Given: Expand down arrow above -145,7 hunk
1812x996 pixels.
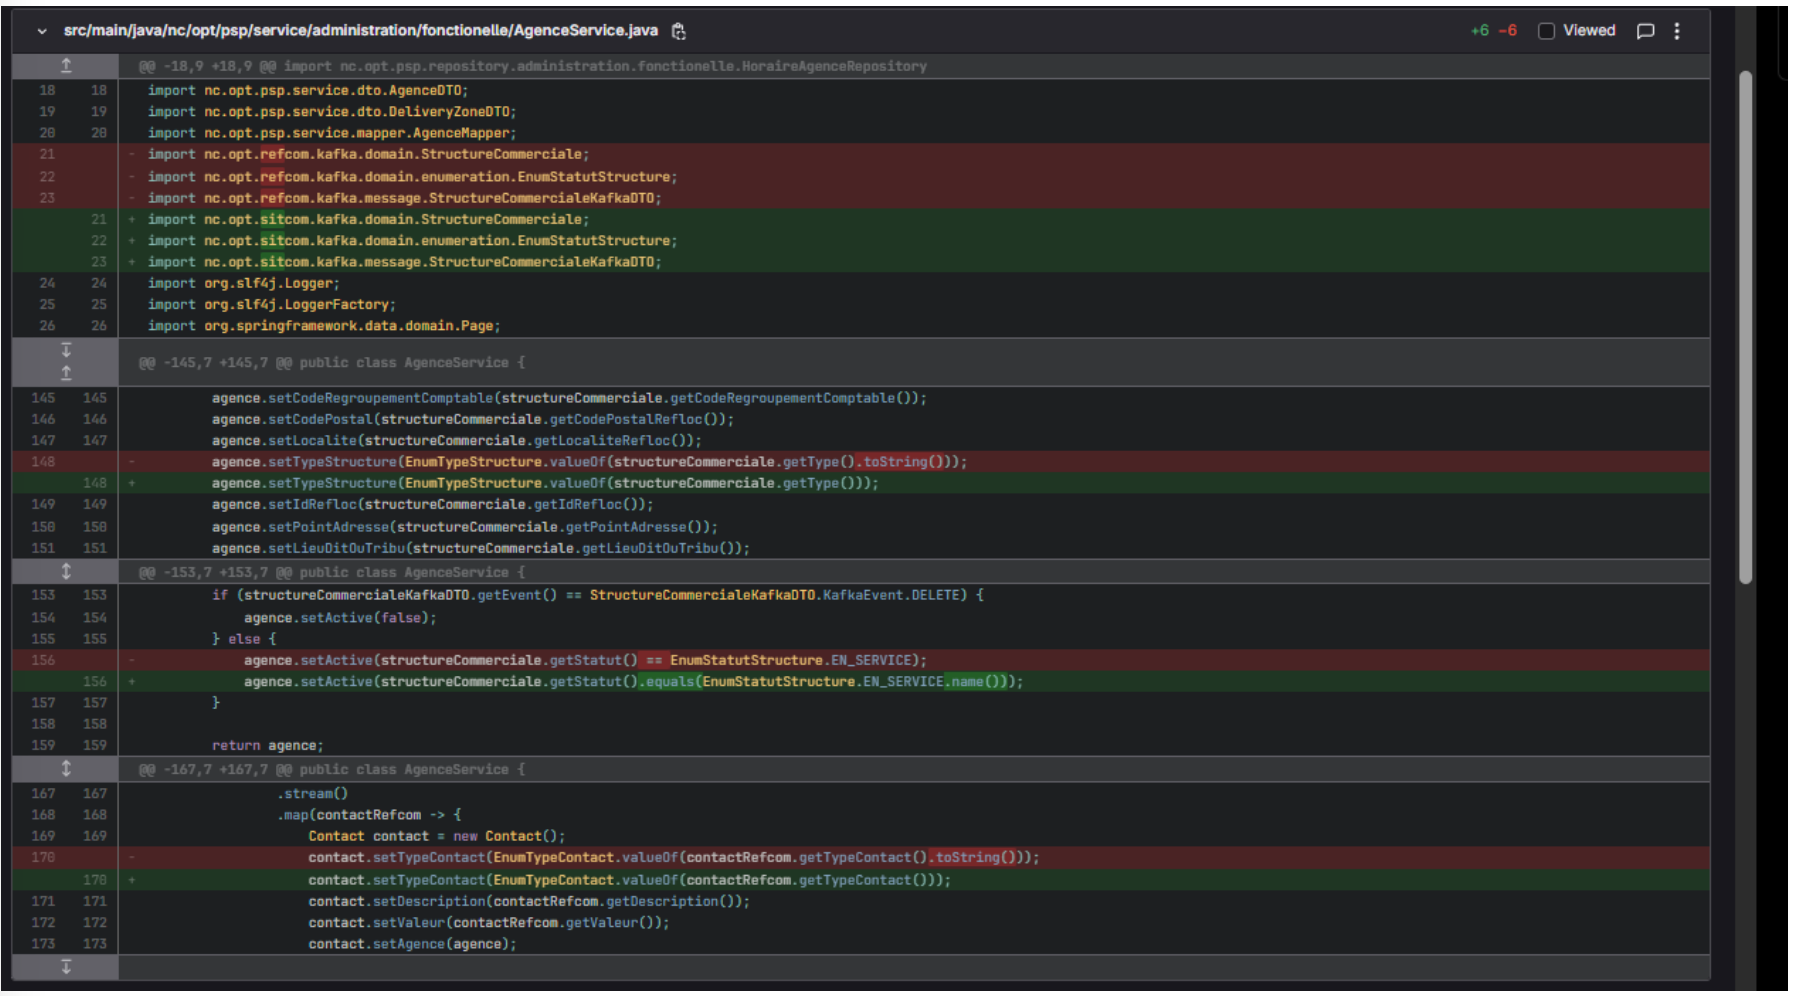Looking at the screenshot, I should point(66,351).
